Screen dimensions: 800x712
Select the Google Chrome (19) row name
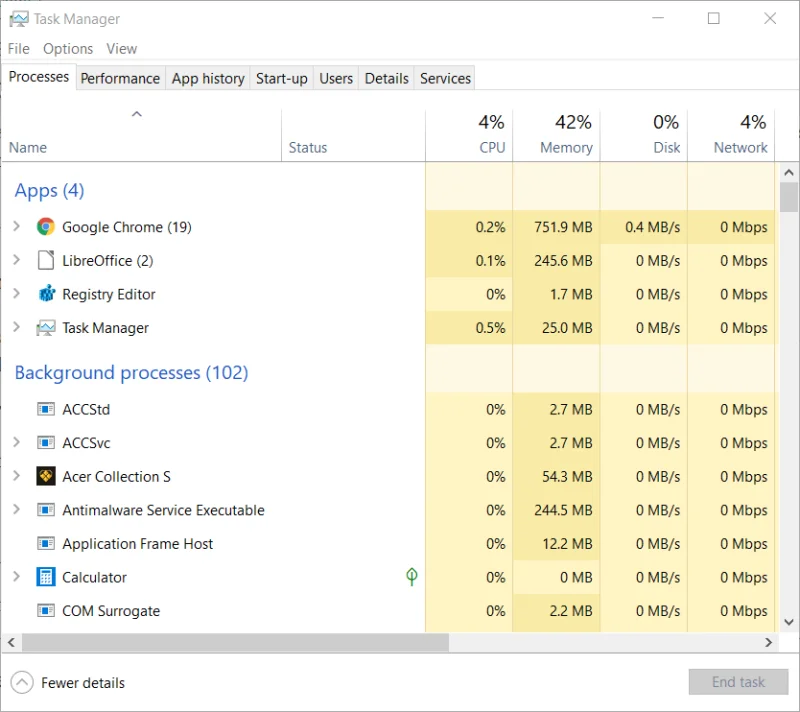pos(127,227)
